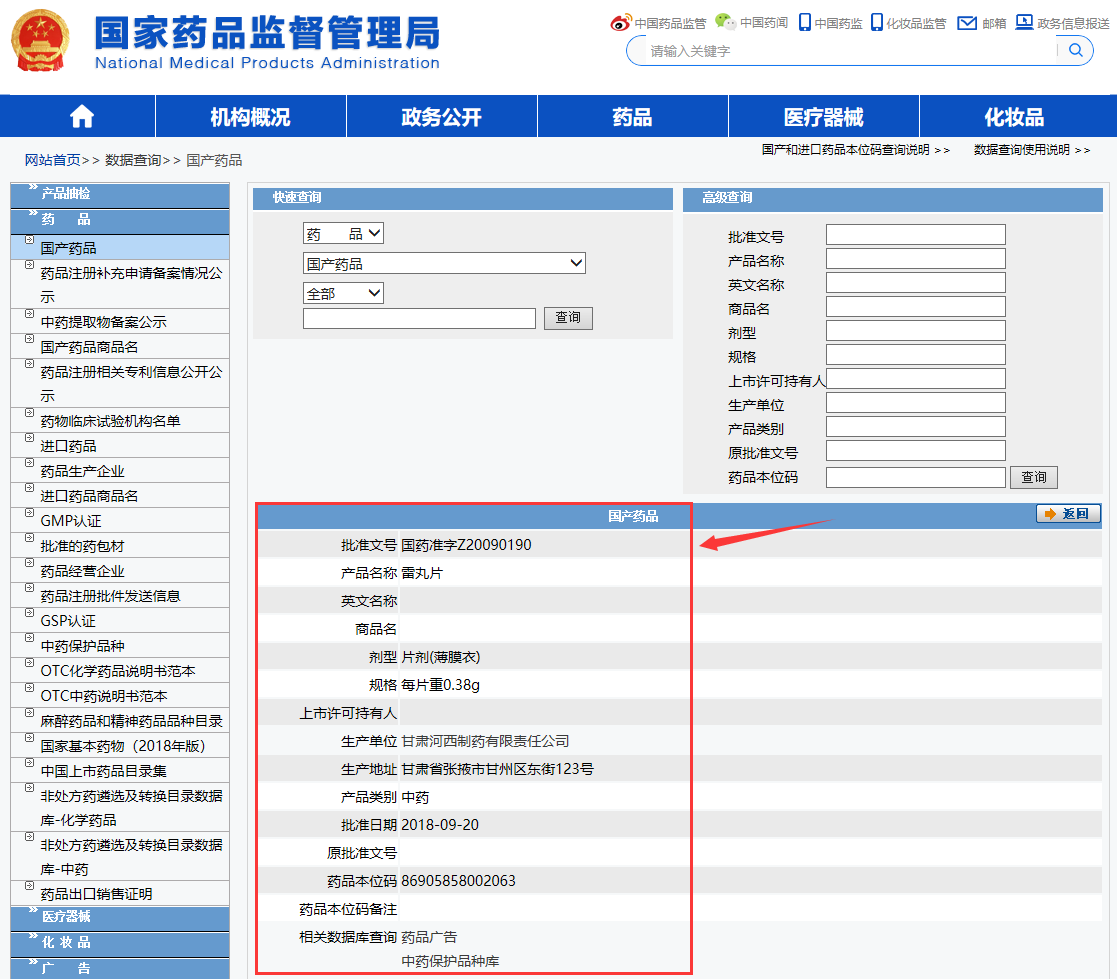Open the 化妆品监管 mobile icon
Screen dimensions: 1117x979
click(877, 23)
